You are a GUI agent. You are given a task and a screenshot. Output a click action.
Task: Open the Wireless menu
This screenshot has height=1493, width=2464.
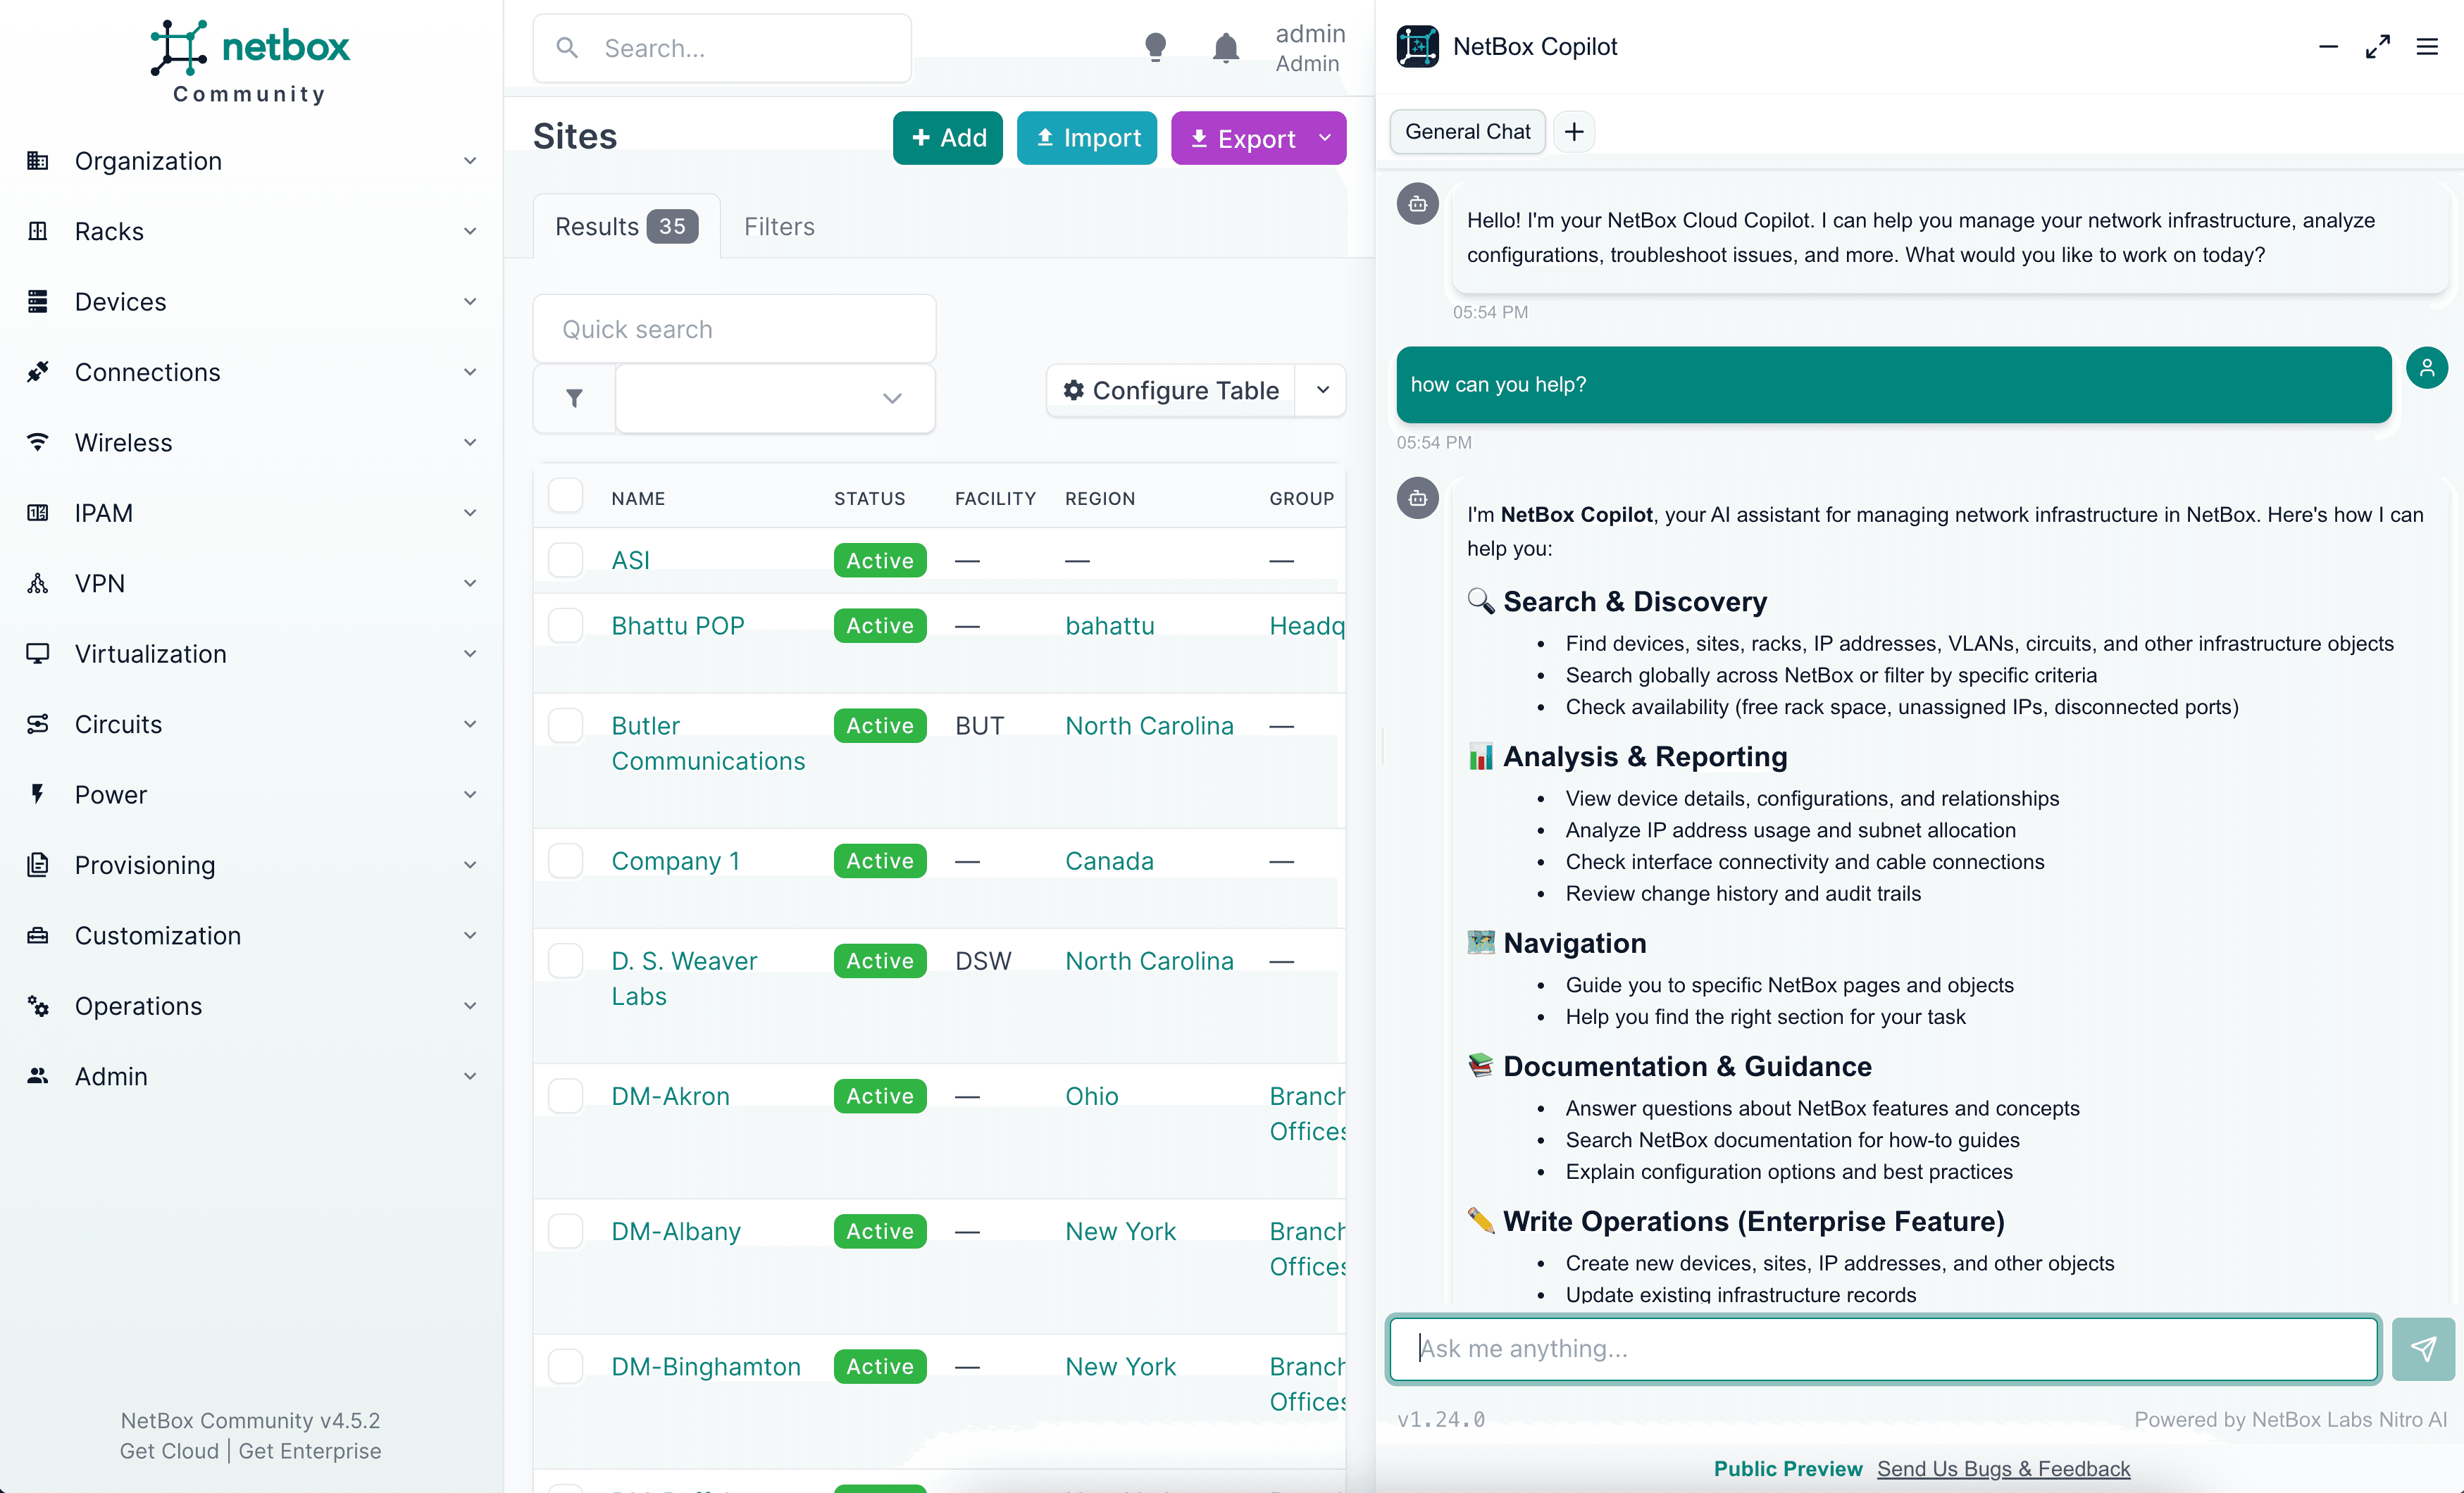[x=250, y=442]
